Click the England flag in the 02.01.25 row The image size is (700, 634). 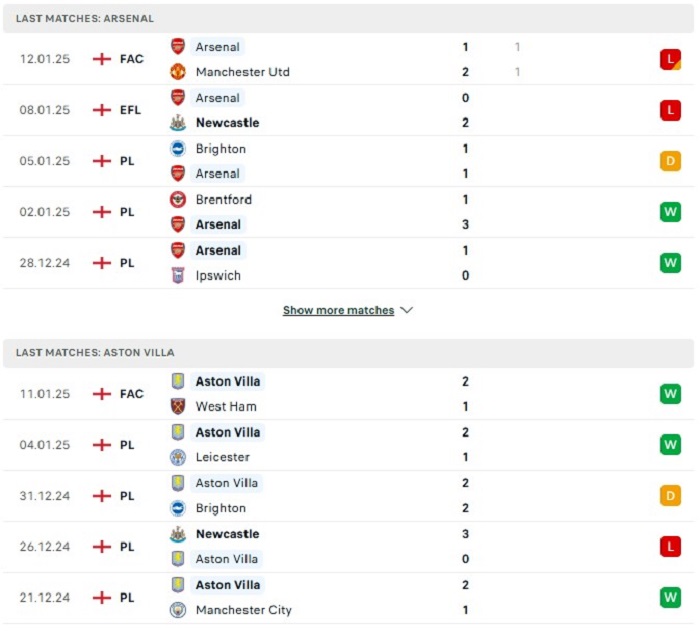pyautogui.click(x=101, y=212)
